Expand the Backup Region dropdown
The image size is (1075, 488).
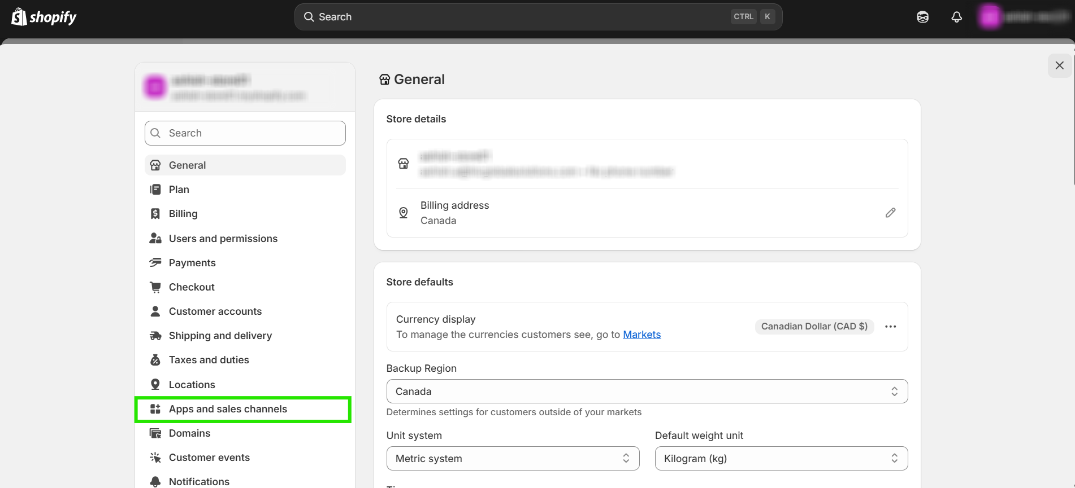coord(646,392)
